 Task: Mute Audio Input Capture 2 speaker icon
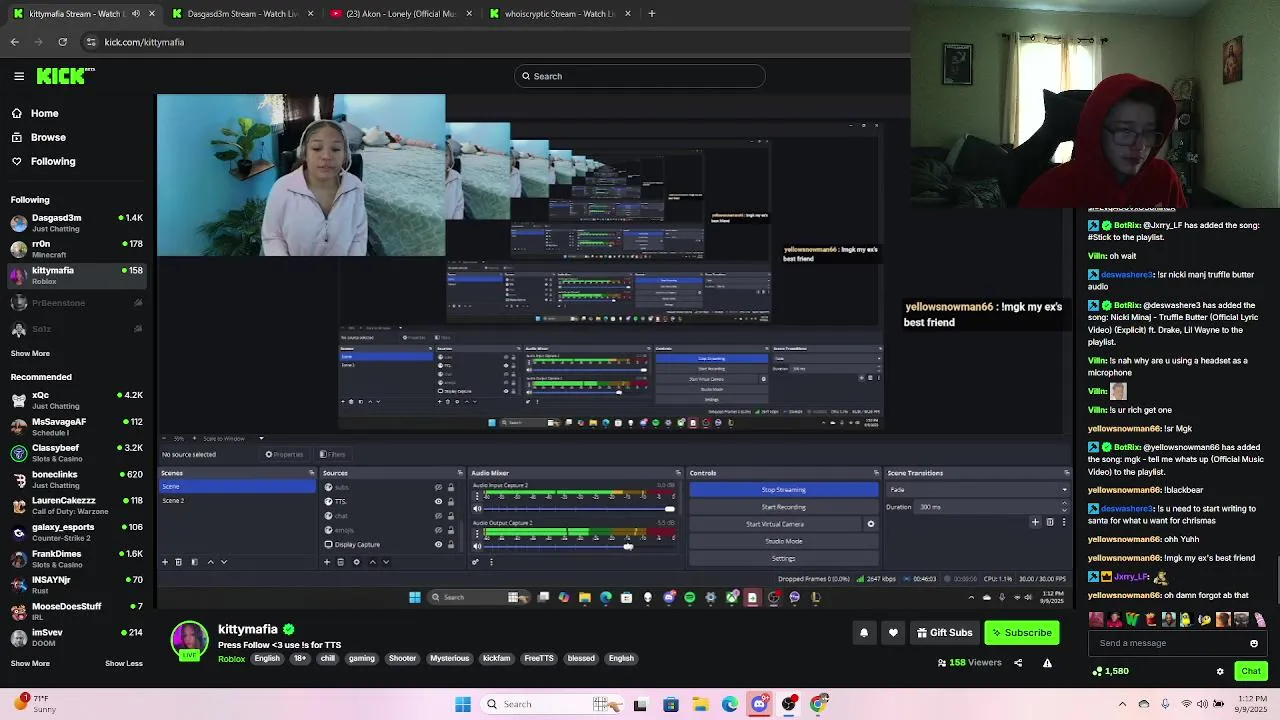(x=477, y=509)
